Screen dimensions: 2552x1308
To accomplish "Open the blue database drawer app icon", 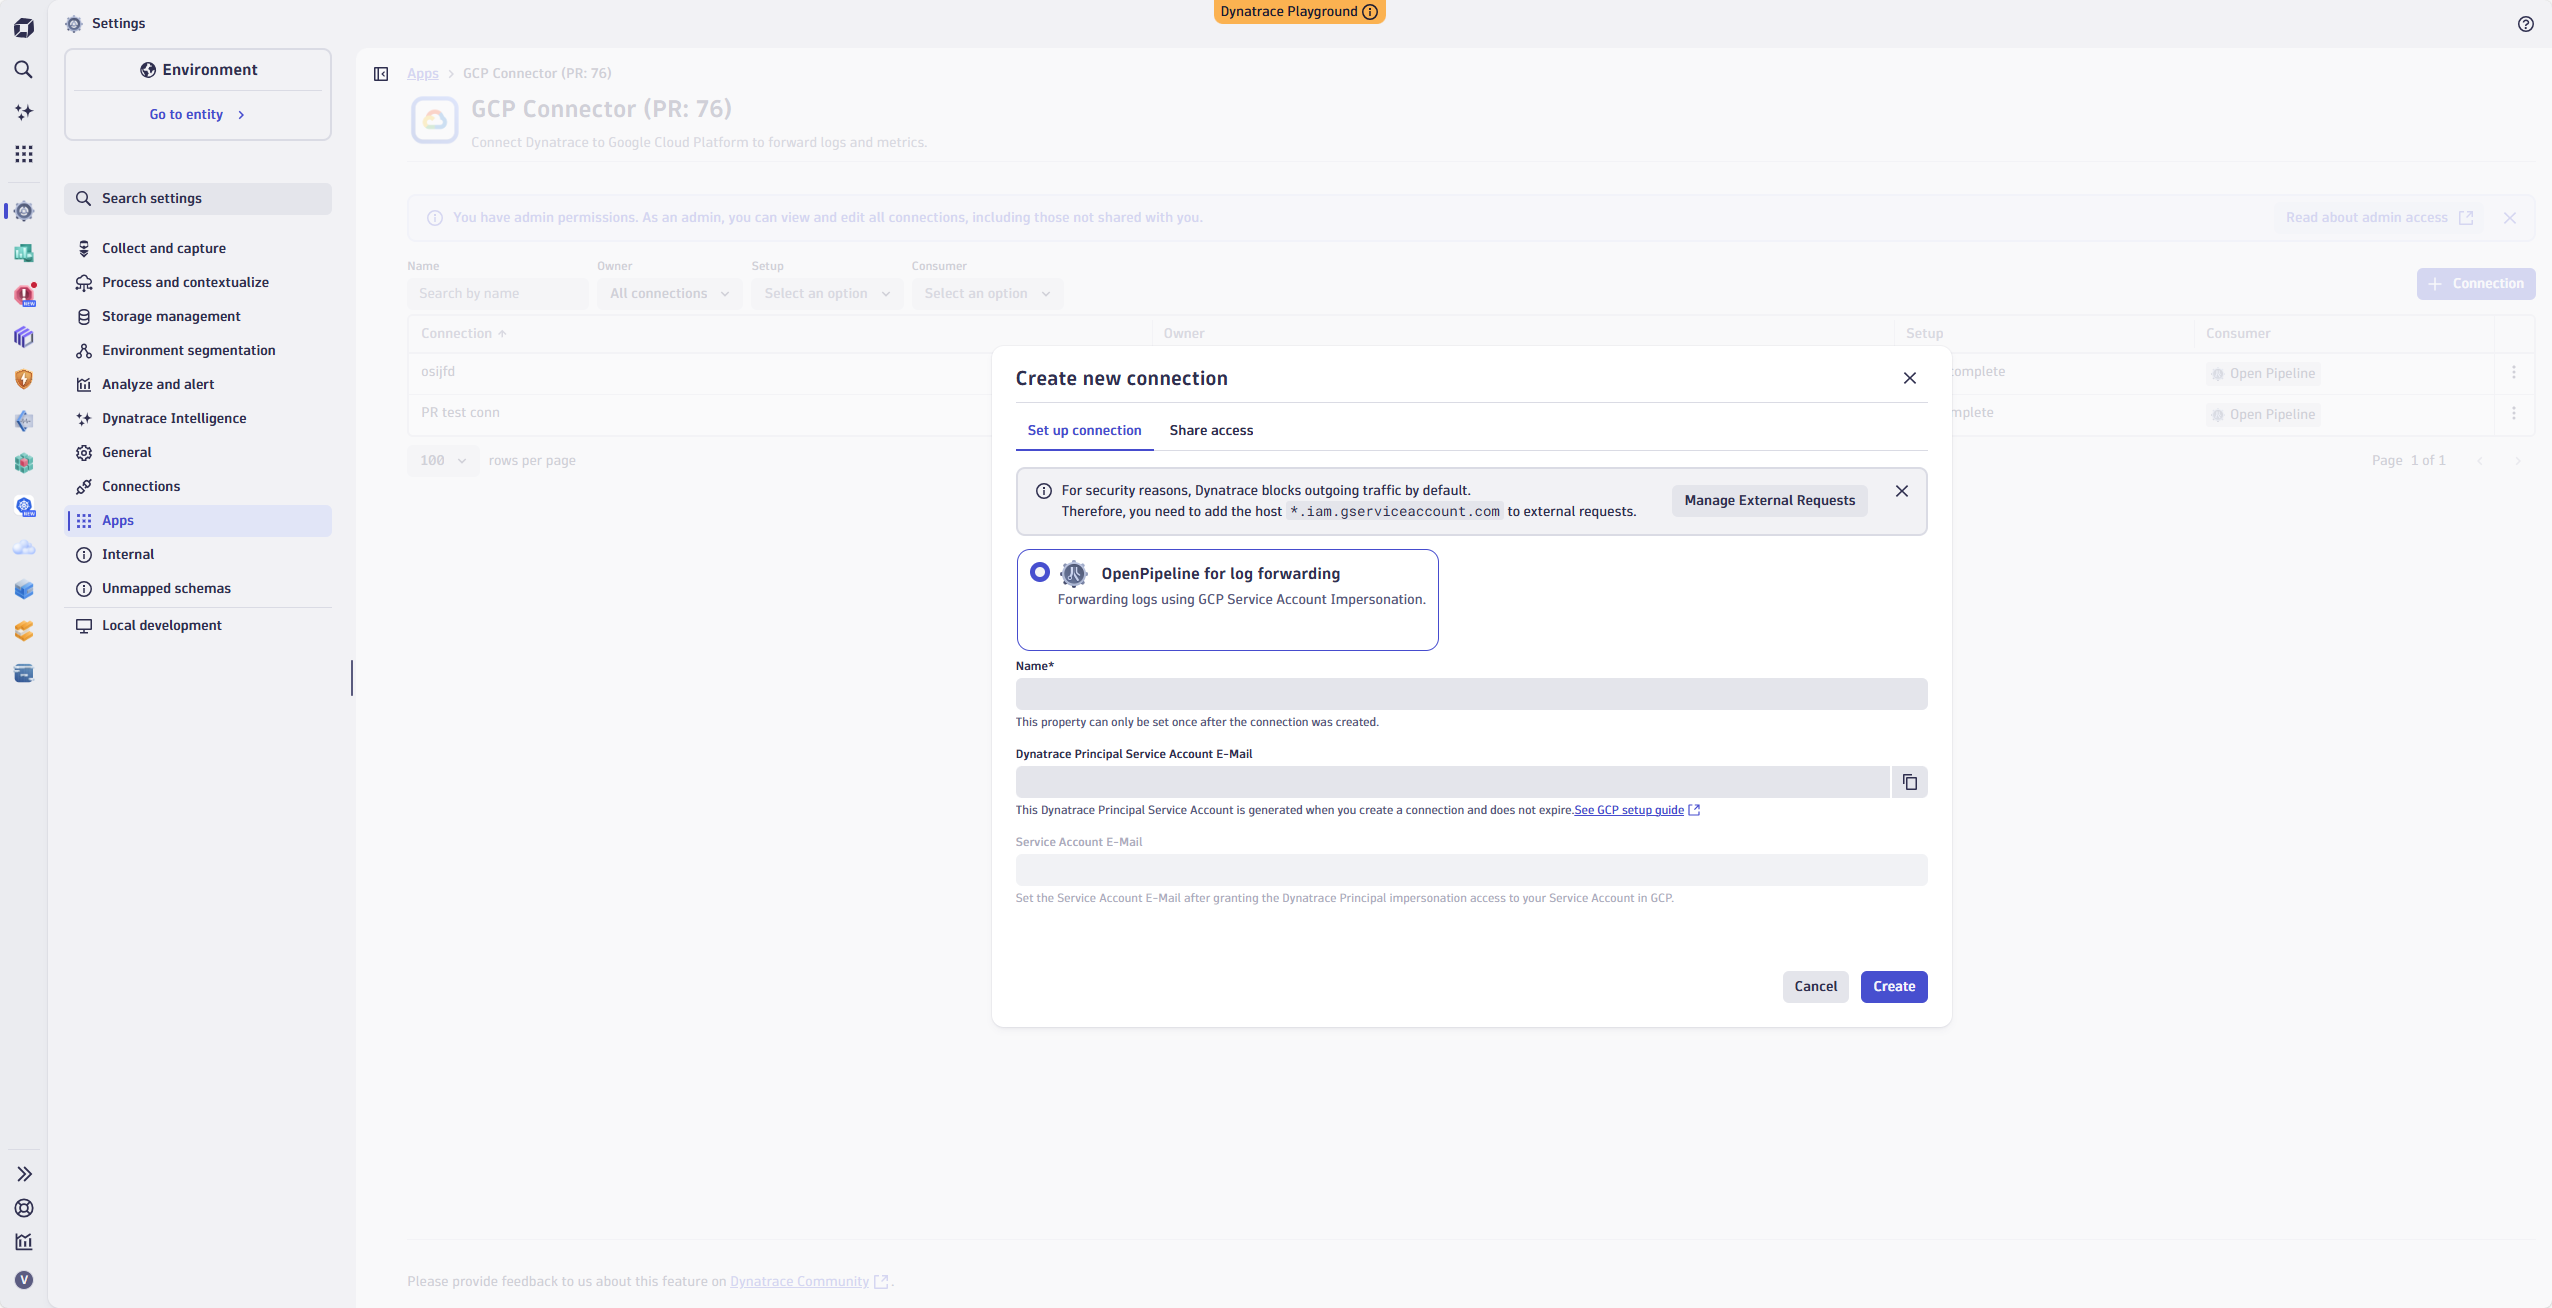I will click(24, 673).
